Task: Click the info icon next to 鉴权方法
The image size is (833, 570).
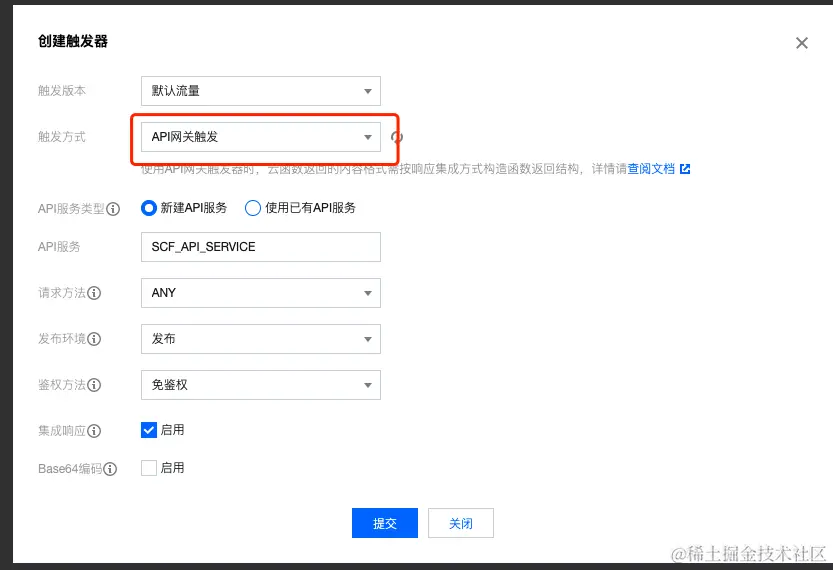Action: [x=94, y=385]
